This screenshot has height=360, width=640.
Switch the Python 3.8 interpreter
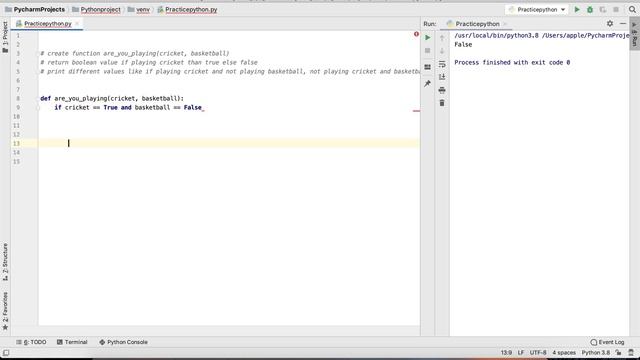[x=596, y=353]
